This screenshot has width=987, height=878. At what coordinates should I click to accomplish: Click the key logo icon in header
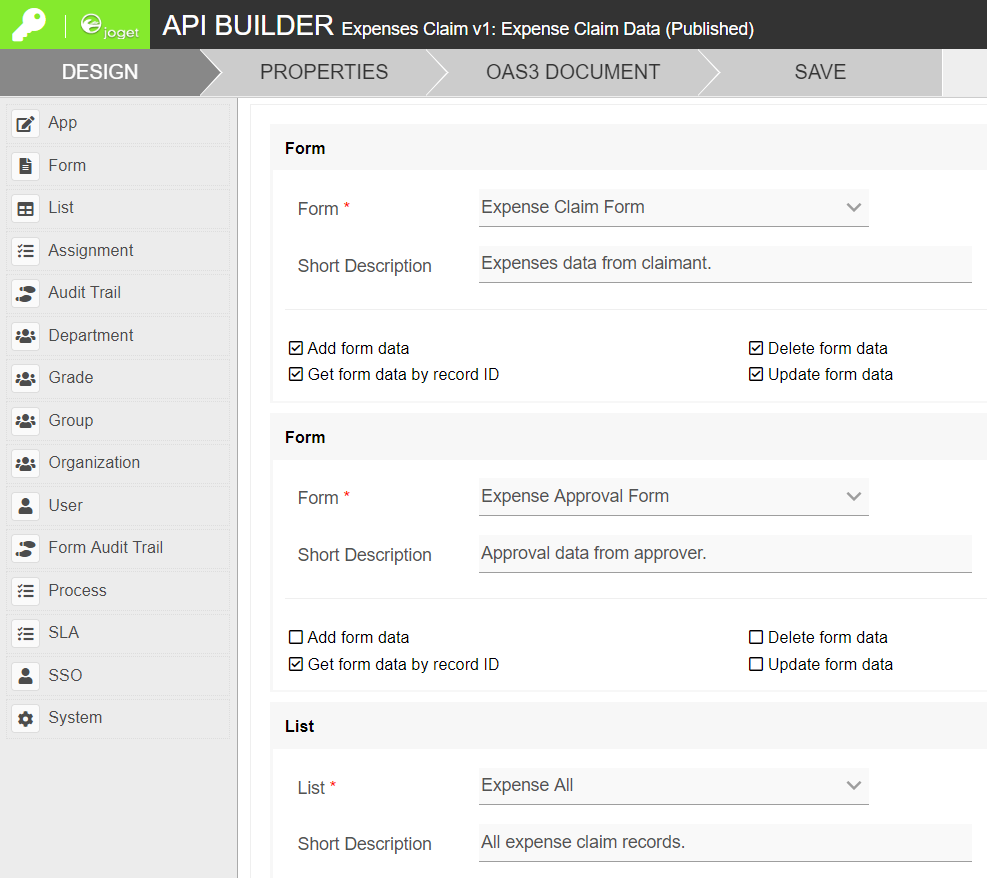(29, 24)
